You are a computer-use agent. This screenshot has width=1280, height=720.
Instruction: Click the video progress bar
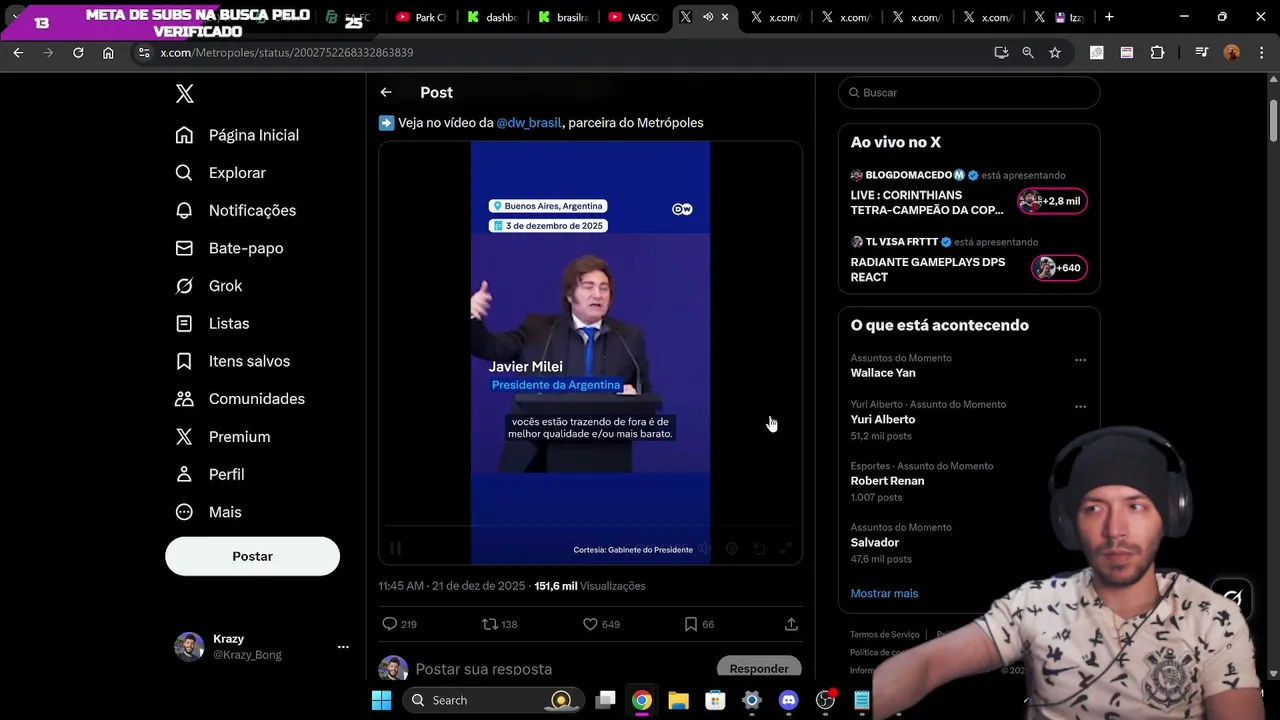590,526
